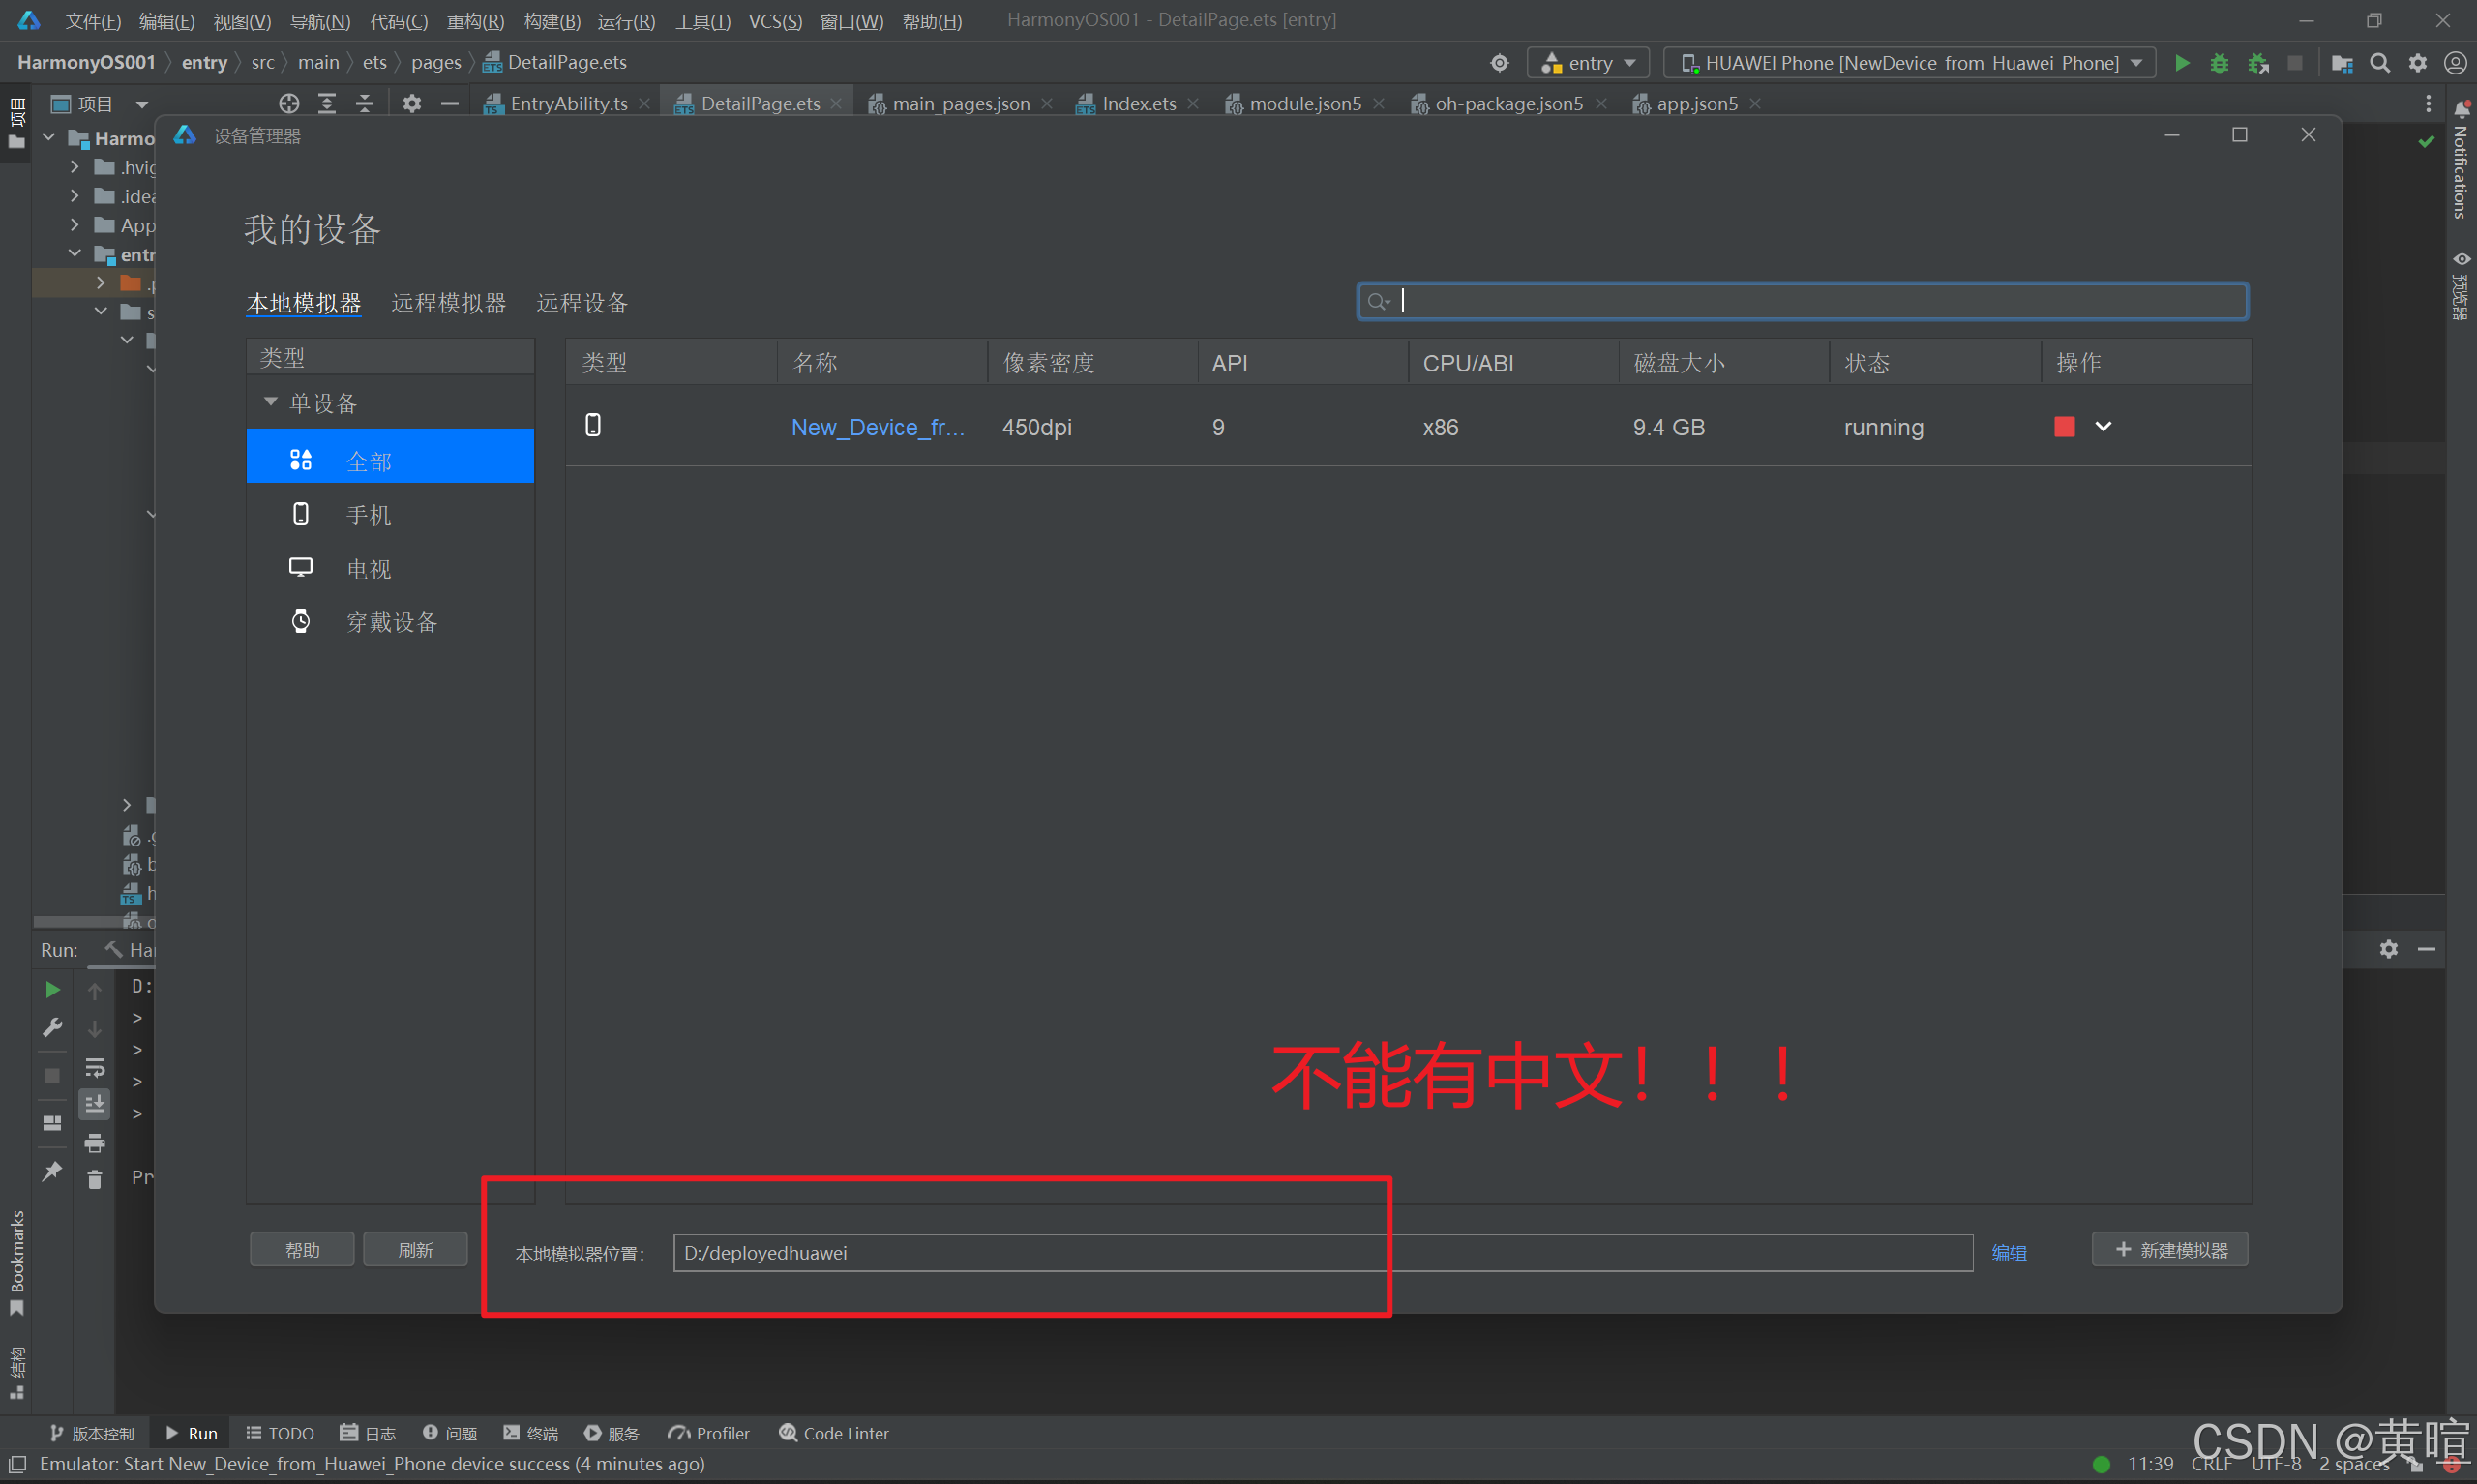Expand more actions arrow for New_Device row
This screenshot has height=1484, width=2477.
click(2103, 427)
